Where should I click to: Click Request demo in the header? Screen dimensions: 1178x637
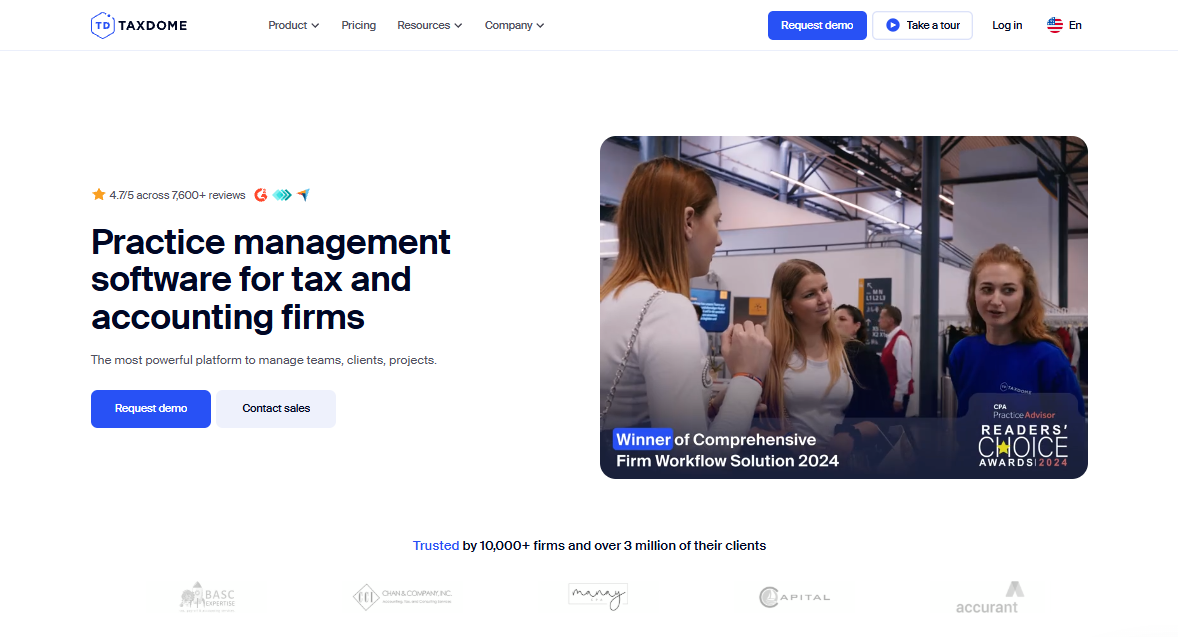pyautogui.click(x=817, y=26)
